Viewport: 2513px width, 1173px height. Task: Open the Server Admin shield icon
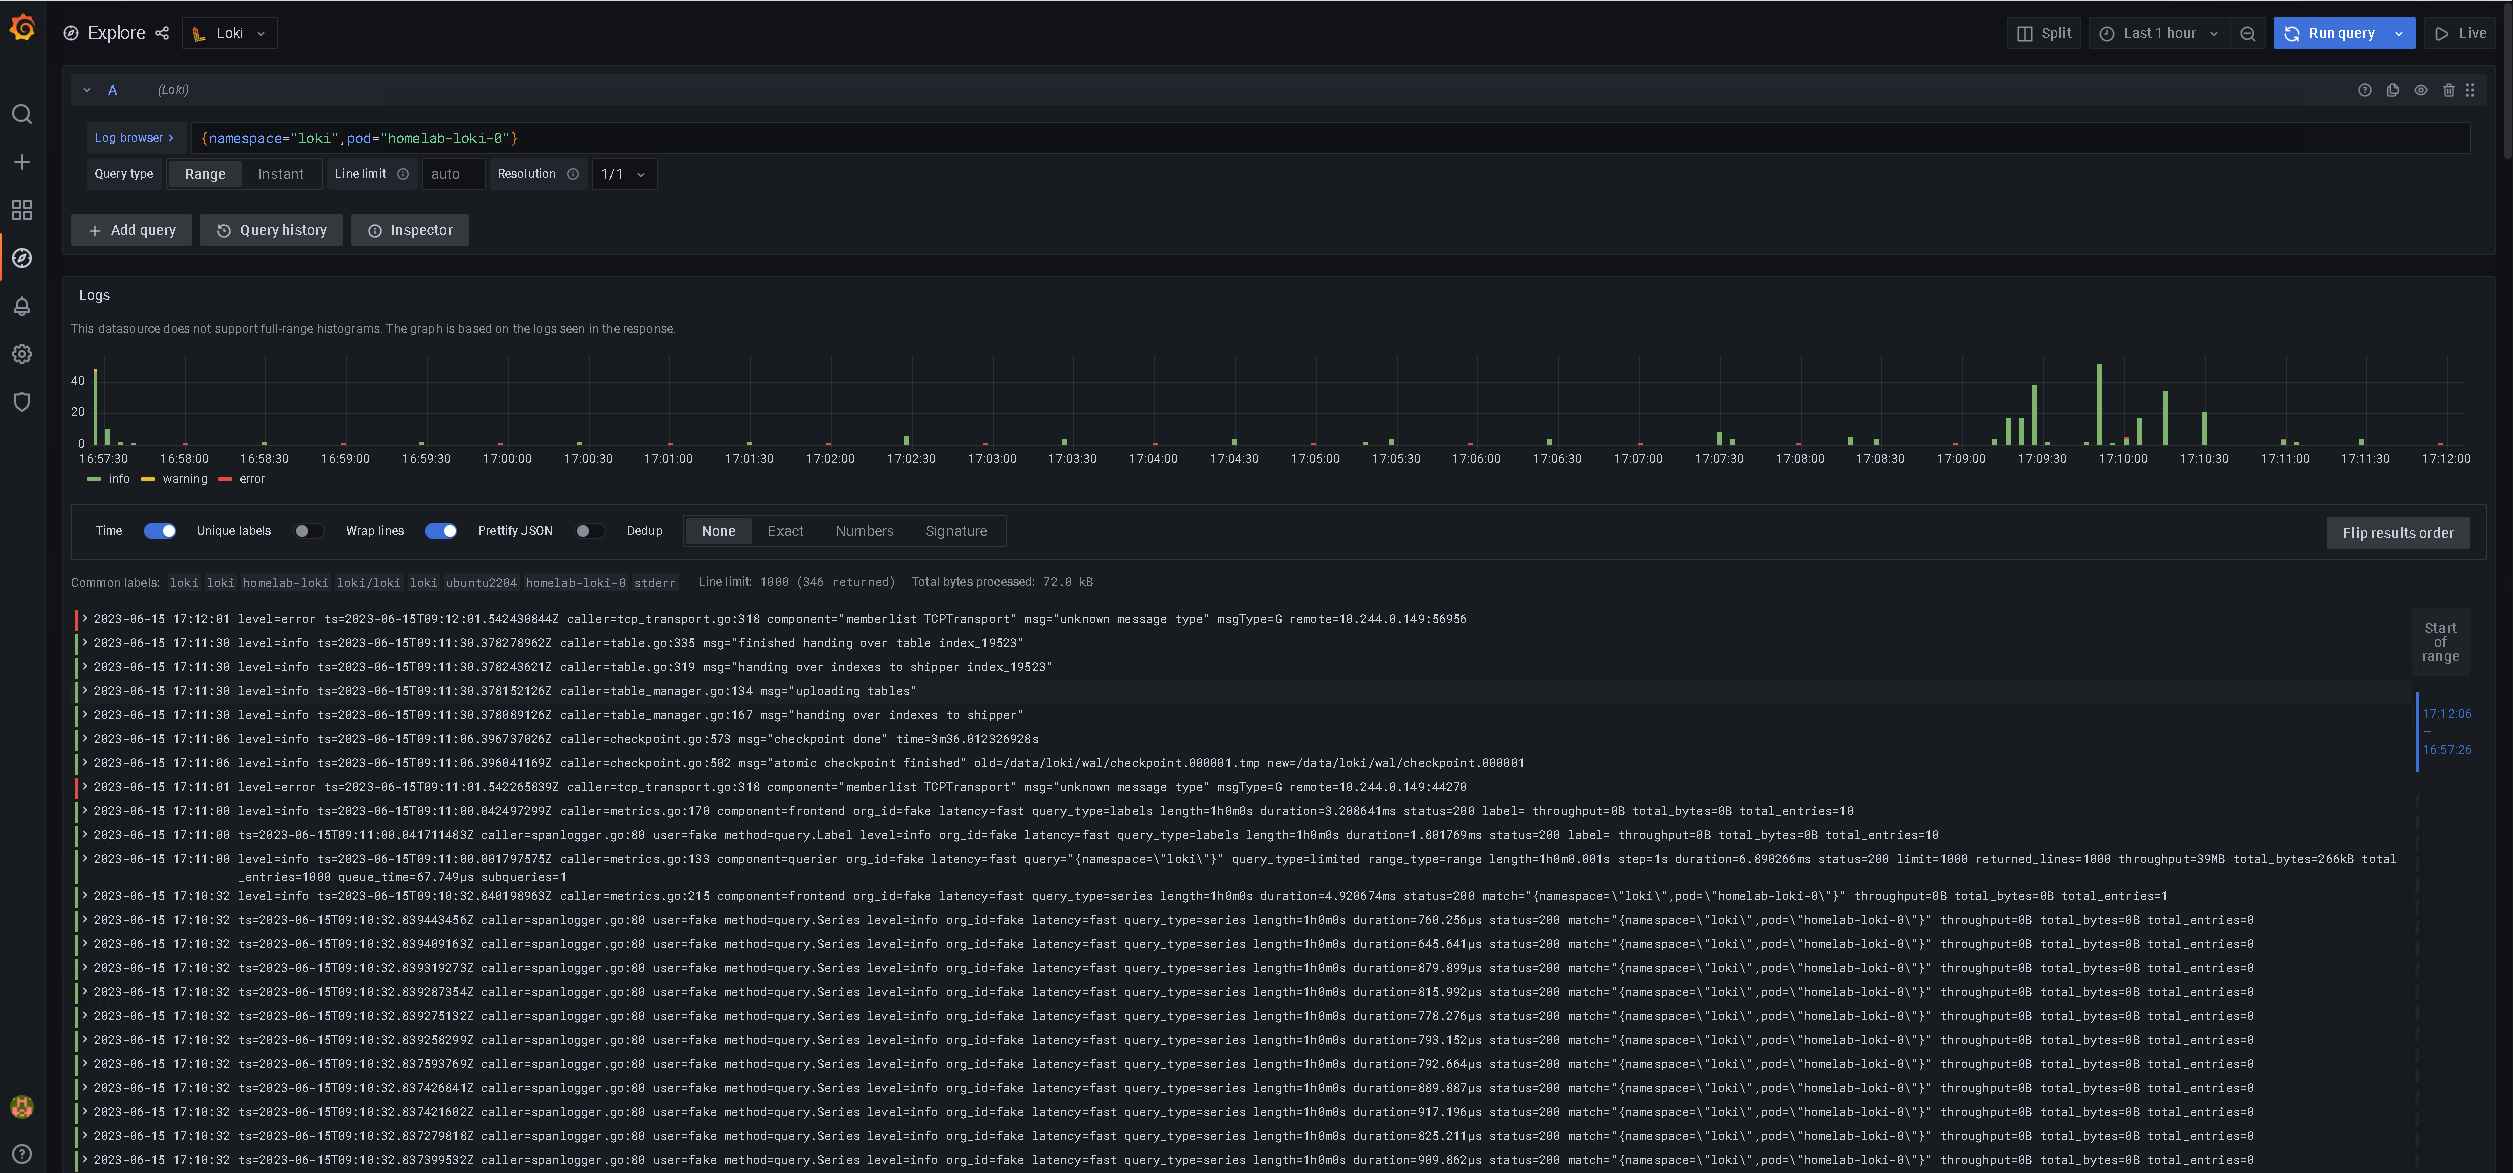(22, 402)
